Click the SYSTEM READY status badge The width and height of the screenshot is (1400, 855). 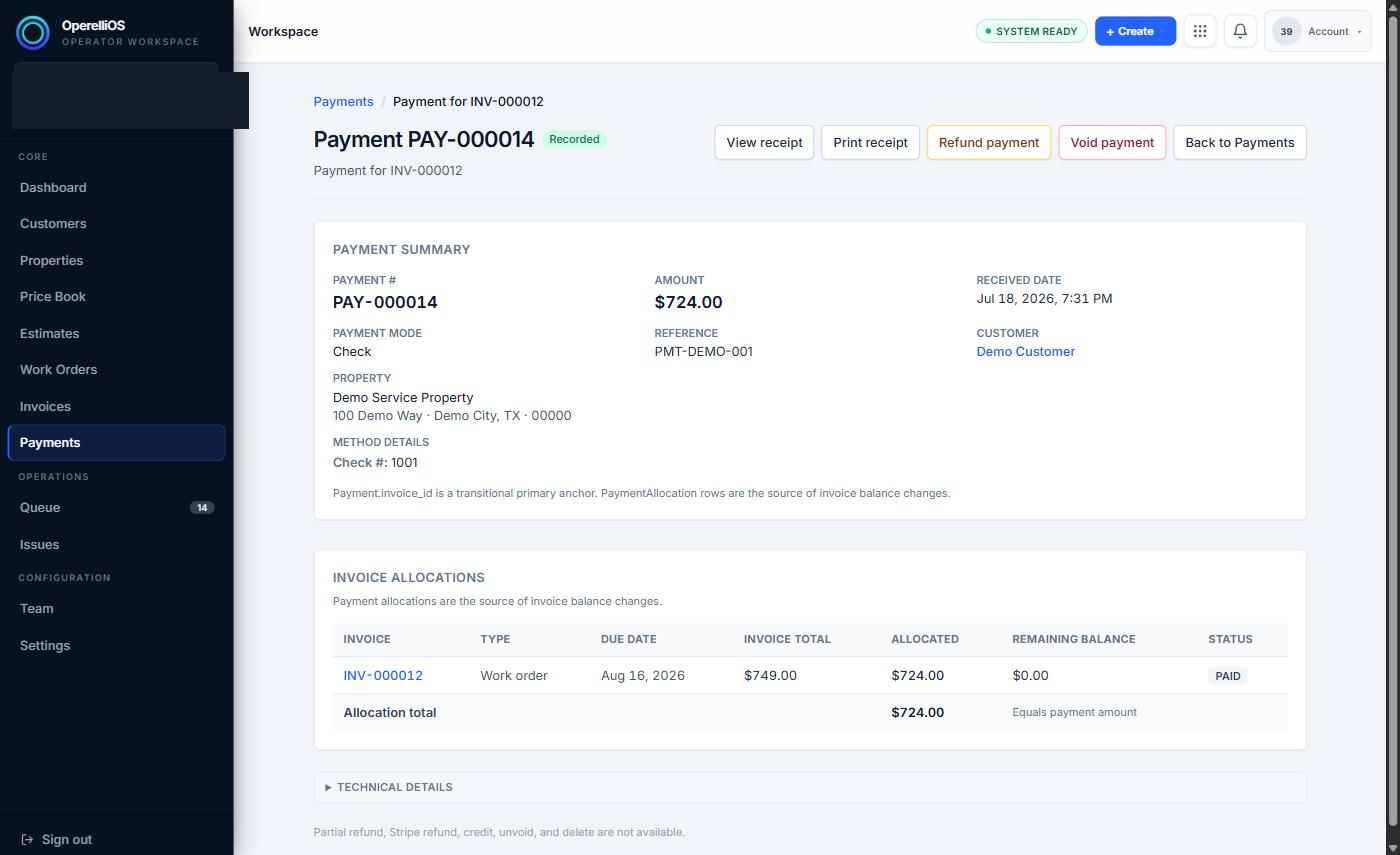(1031, 31)
